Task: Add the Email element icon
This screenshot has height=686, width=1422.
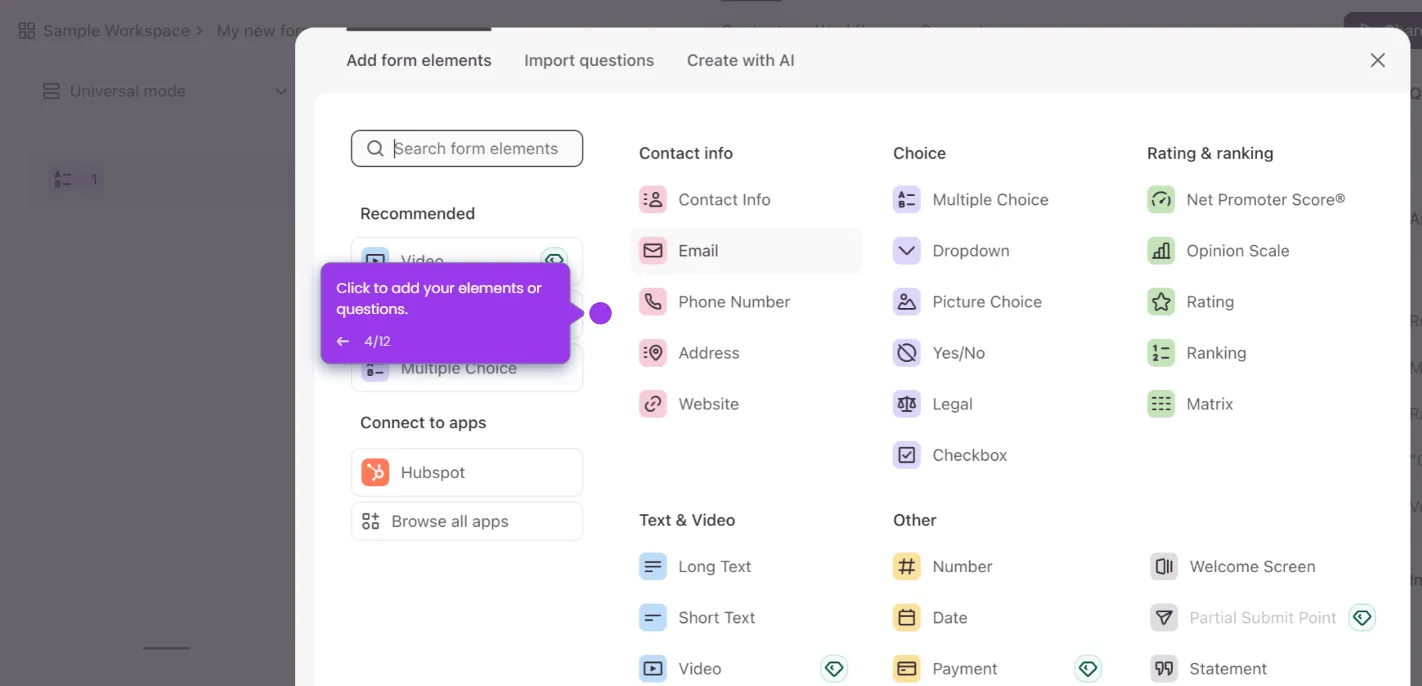Action: 653,250
